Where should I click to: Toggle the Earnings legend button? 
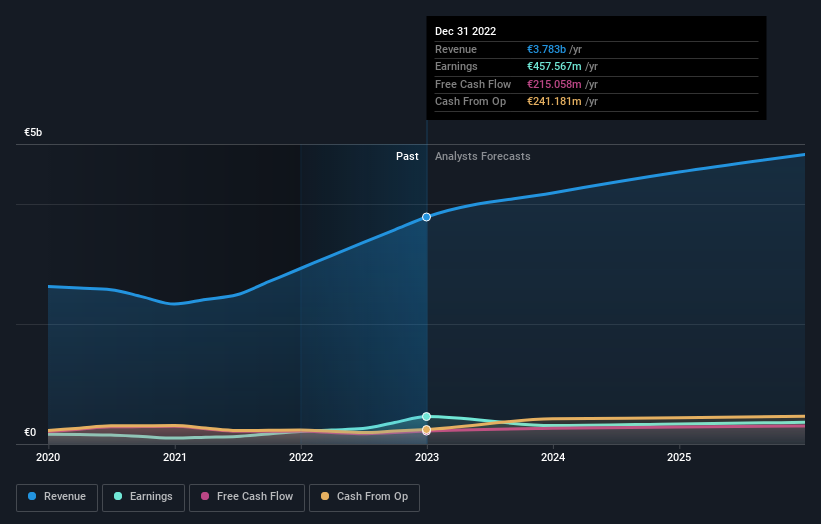point(143,497)
